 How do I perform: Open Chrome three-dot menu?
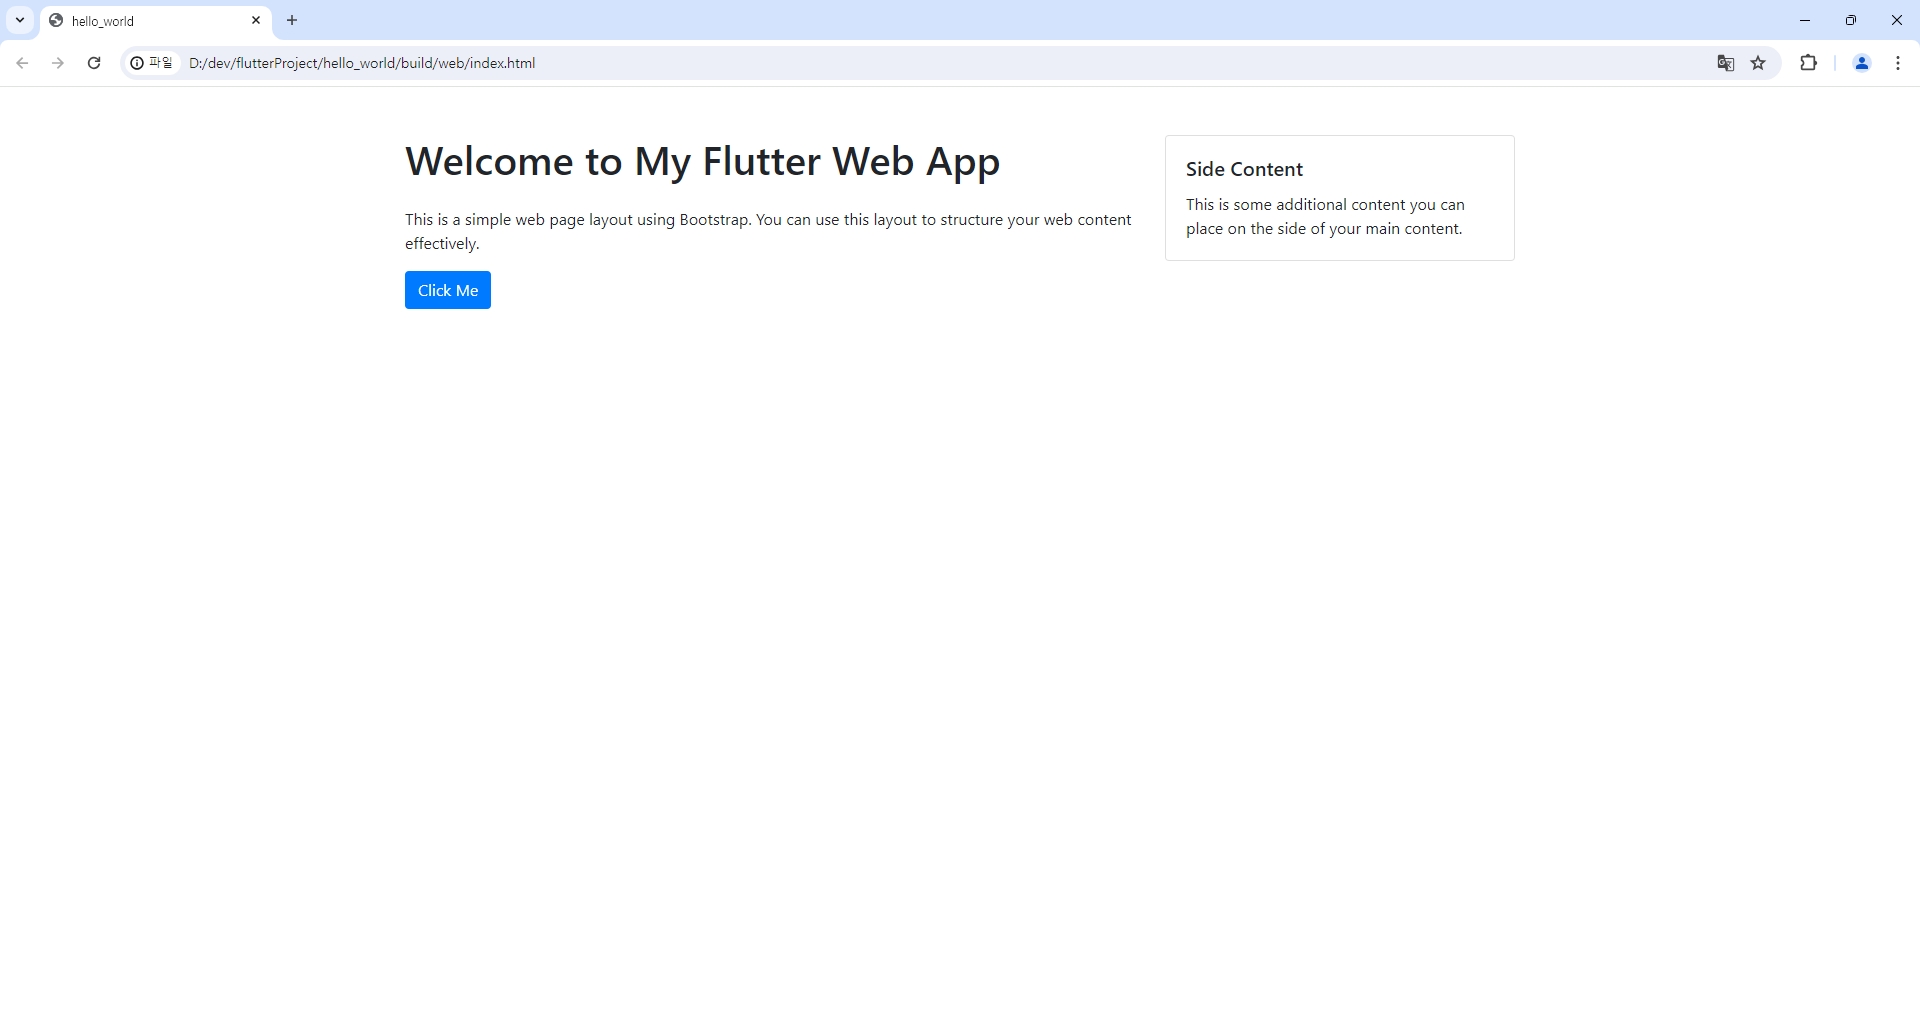point(1898,63)
